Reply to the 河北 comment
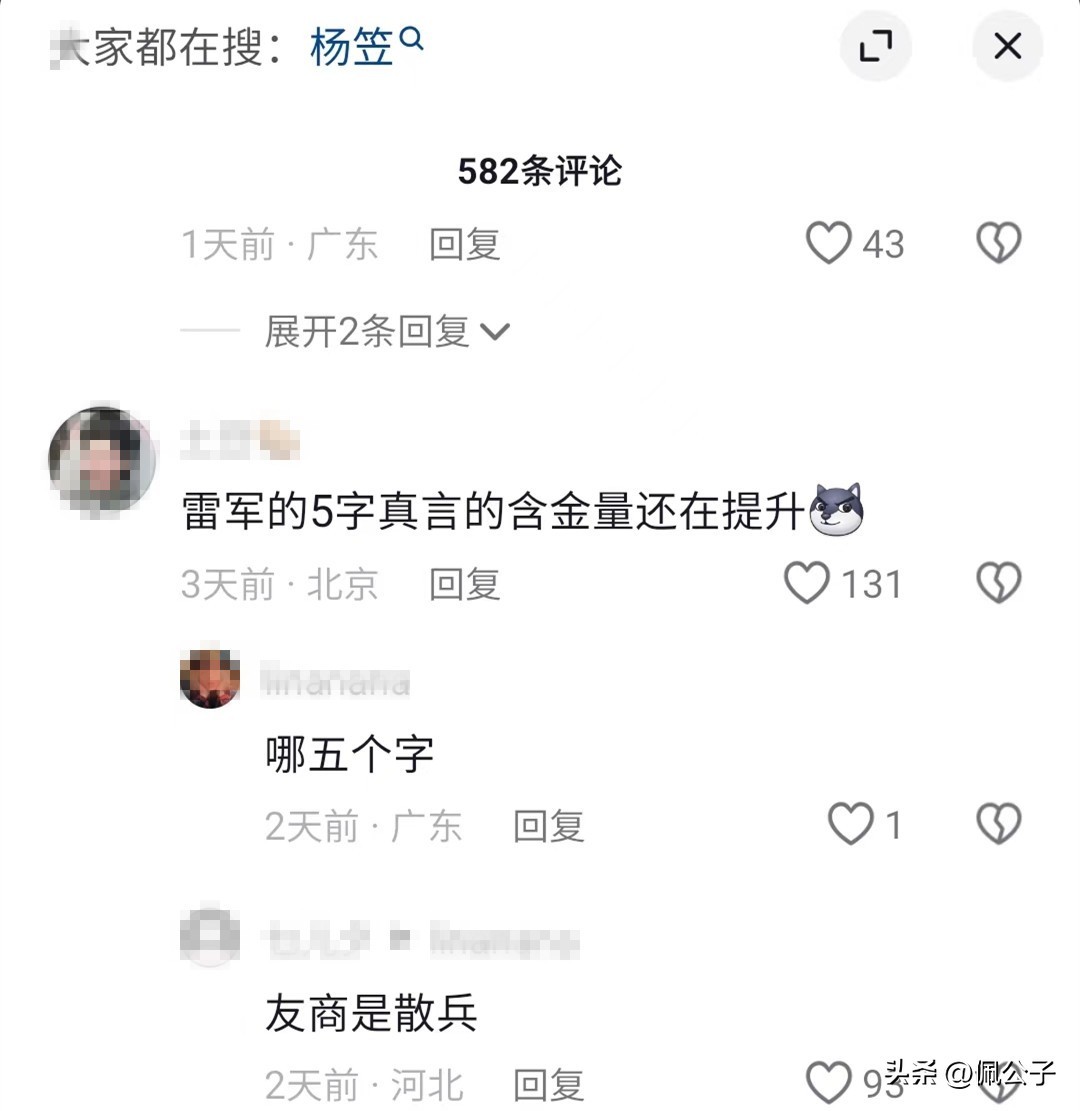This screenshot has height=1111, width=1080. (548, 1085)
